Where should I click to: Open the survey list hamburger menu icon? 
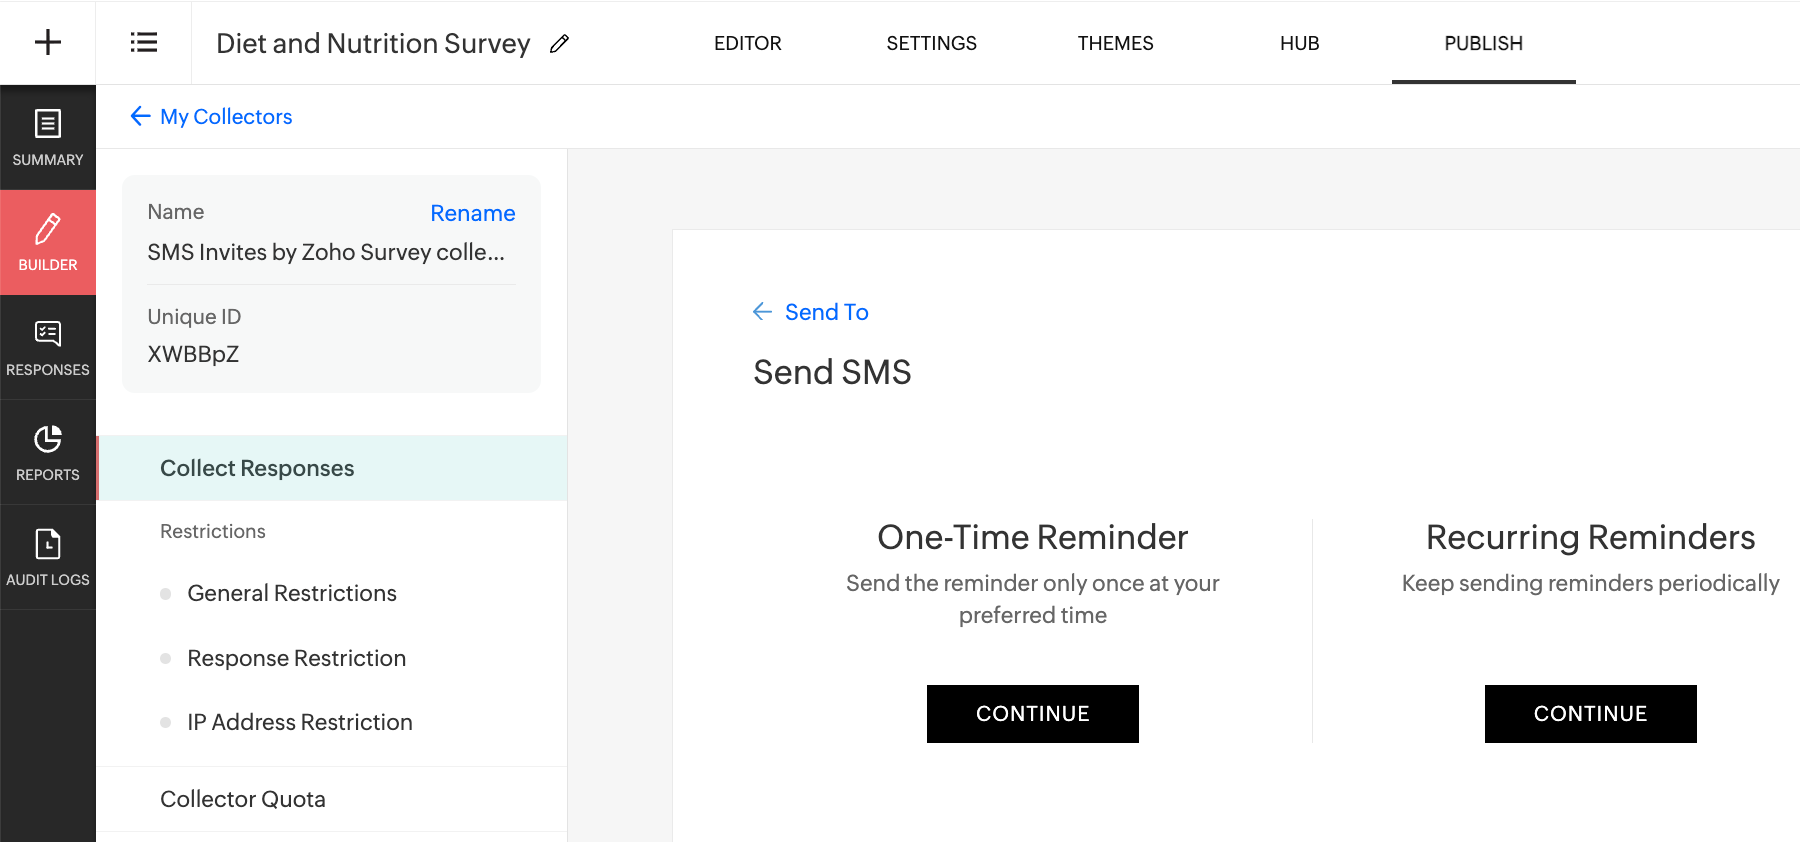pyautogui.click(x=143, y=42)
